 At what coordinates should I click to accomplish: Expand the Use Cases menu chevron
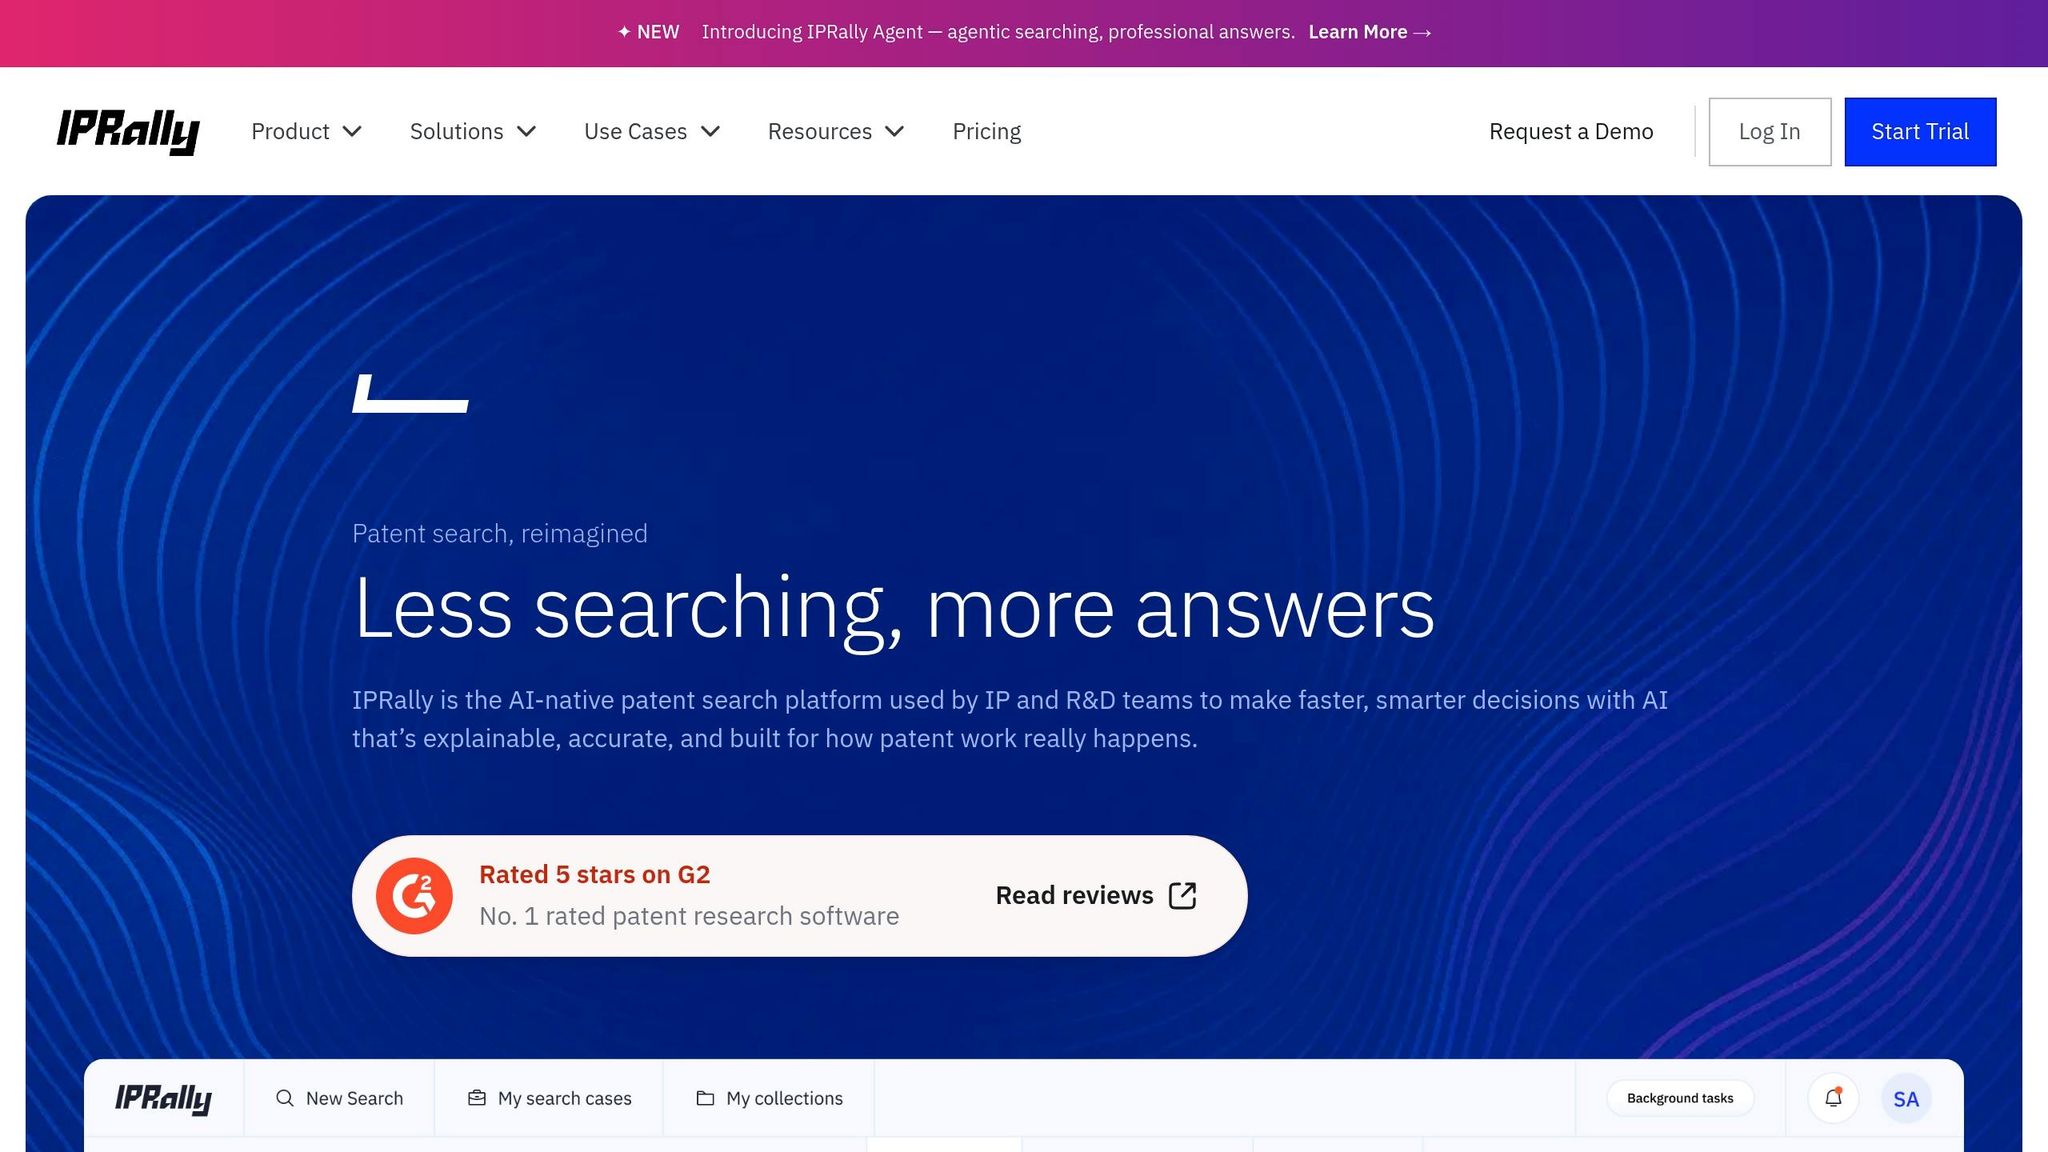711,131
